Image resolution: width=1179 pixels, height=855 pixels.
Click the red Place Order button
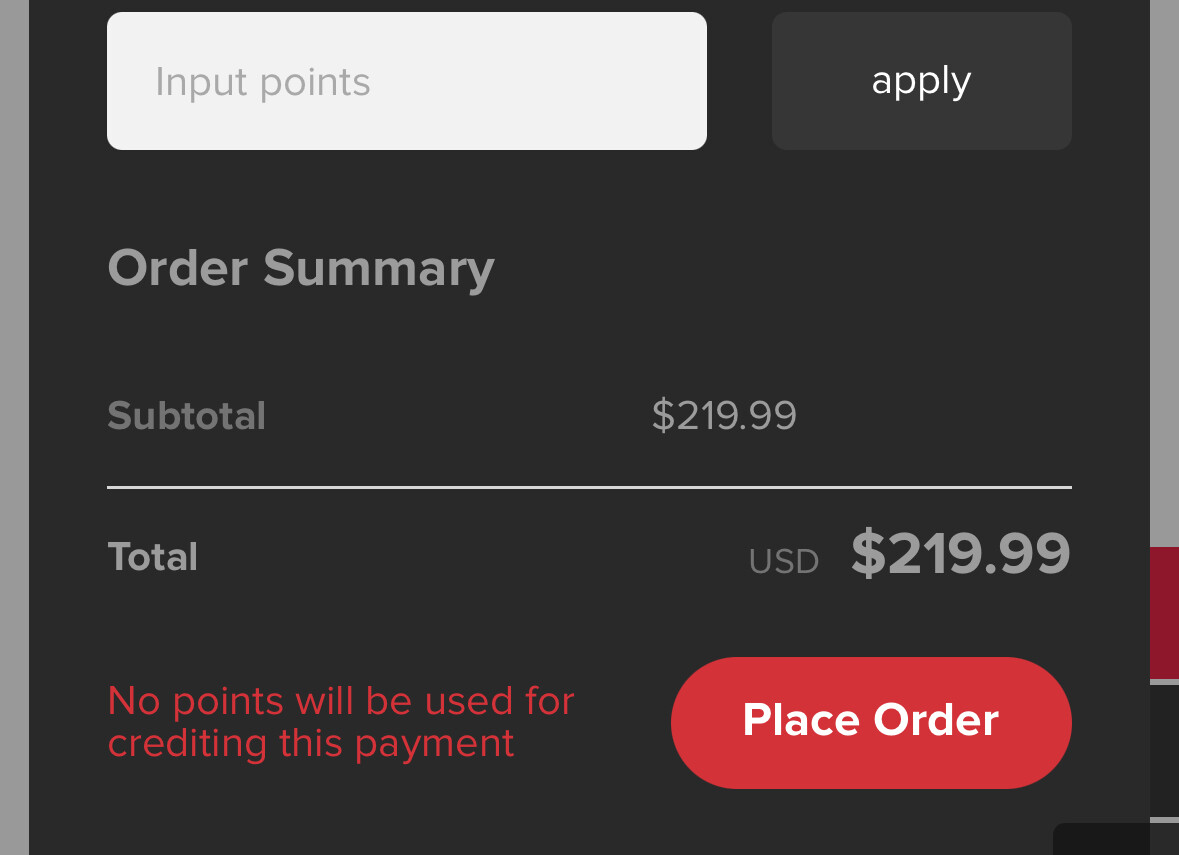[x=870, y=722]
